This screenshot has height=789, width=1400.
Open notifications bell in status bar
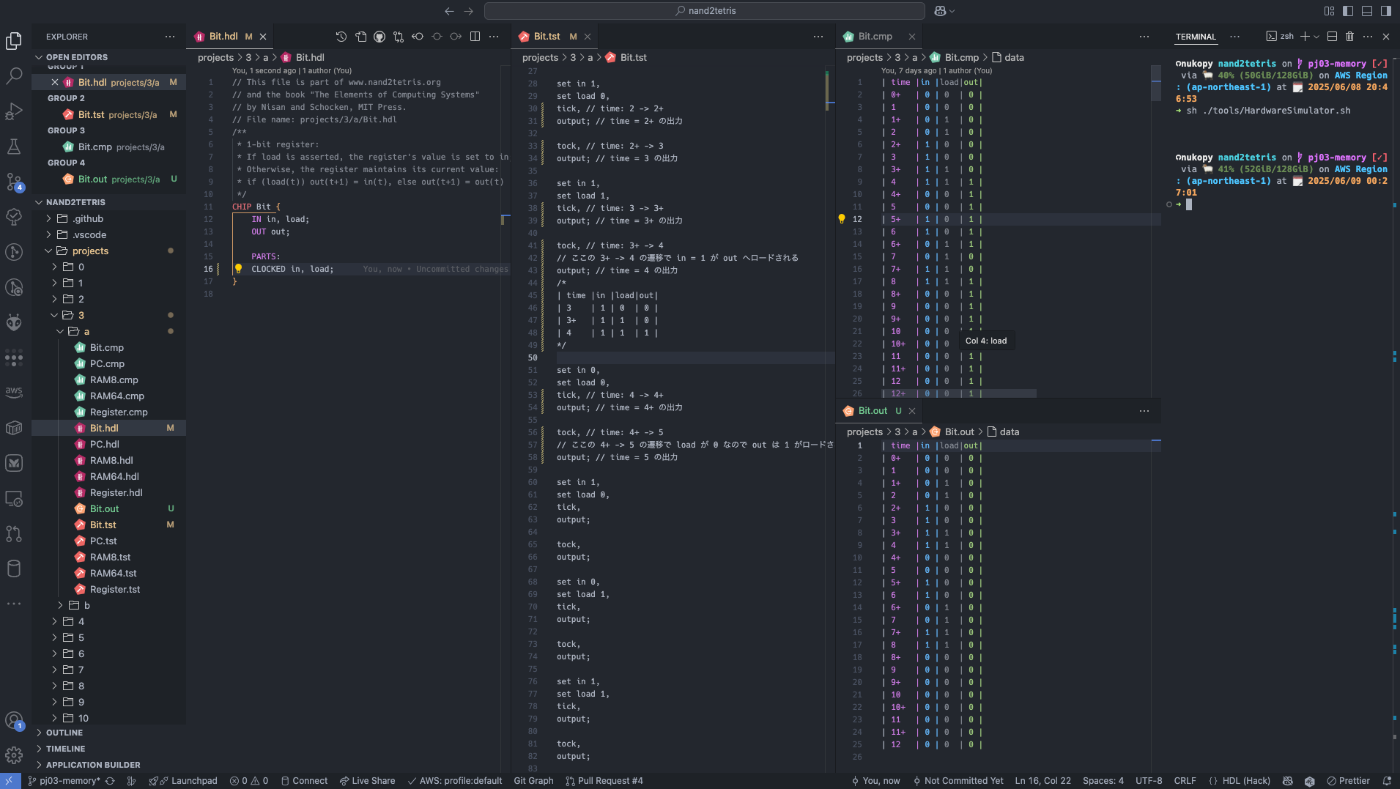point(1385,781)
